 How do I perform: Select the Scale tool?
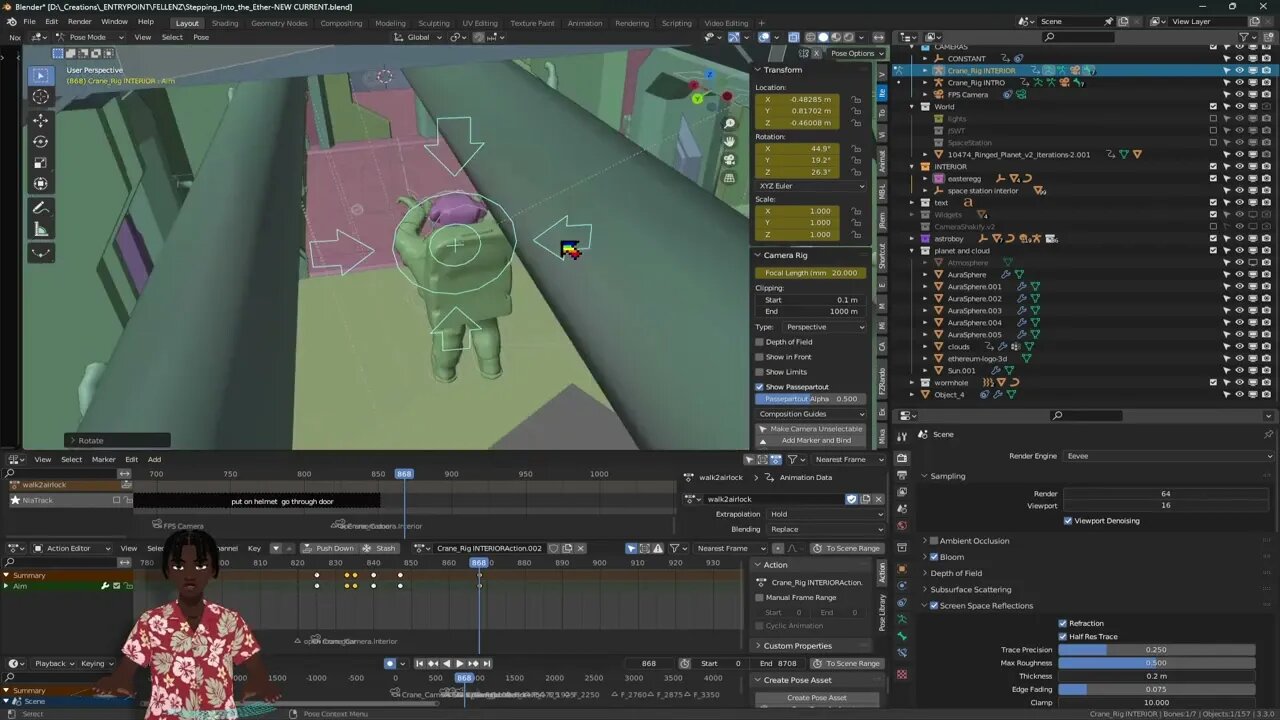pyautogui.click(x=41, y=162)
